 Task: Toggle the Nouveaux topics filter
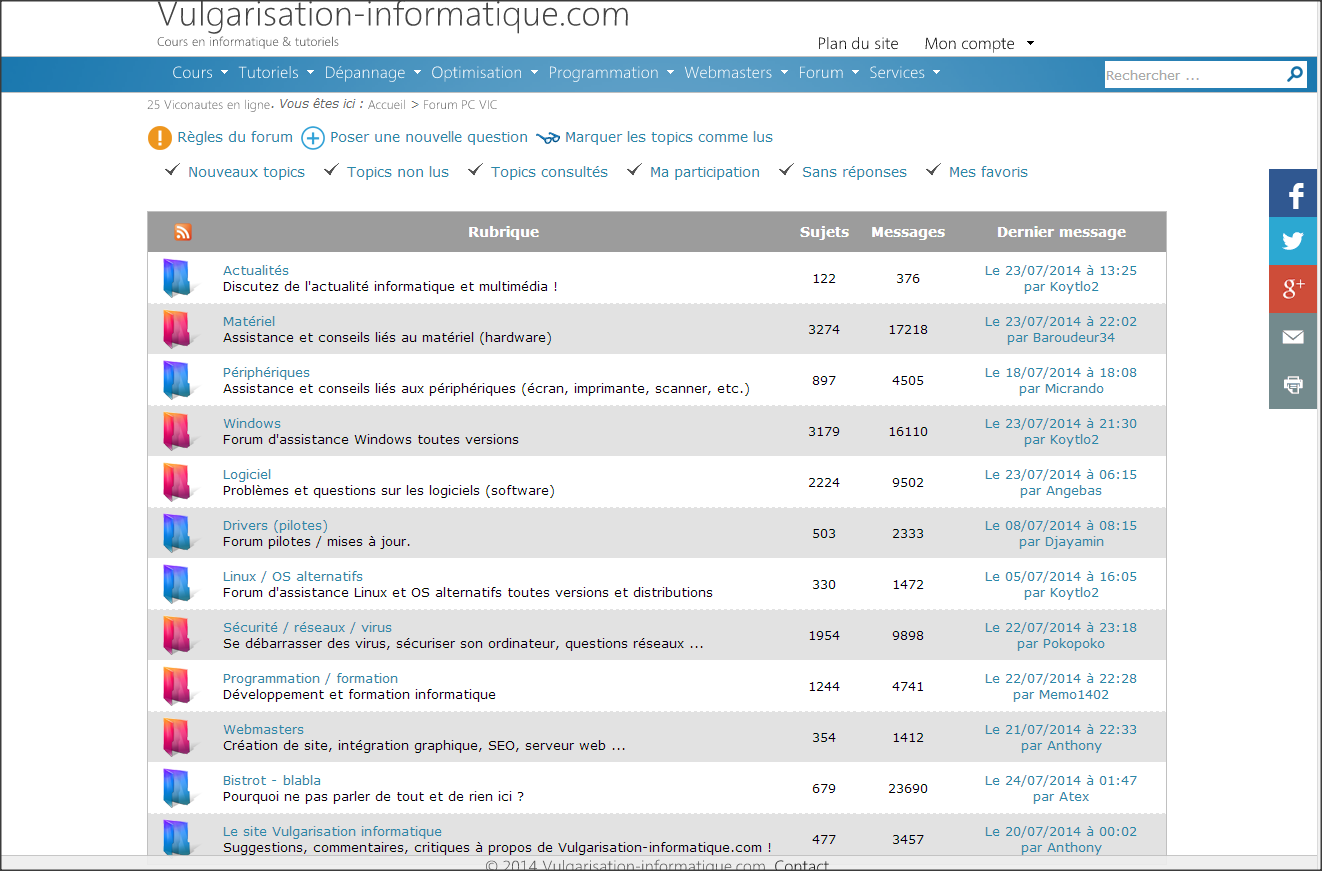pos(246,172)
